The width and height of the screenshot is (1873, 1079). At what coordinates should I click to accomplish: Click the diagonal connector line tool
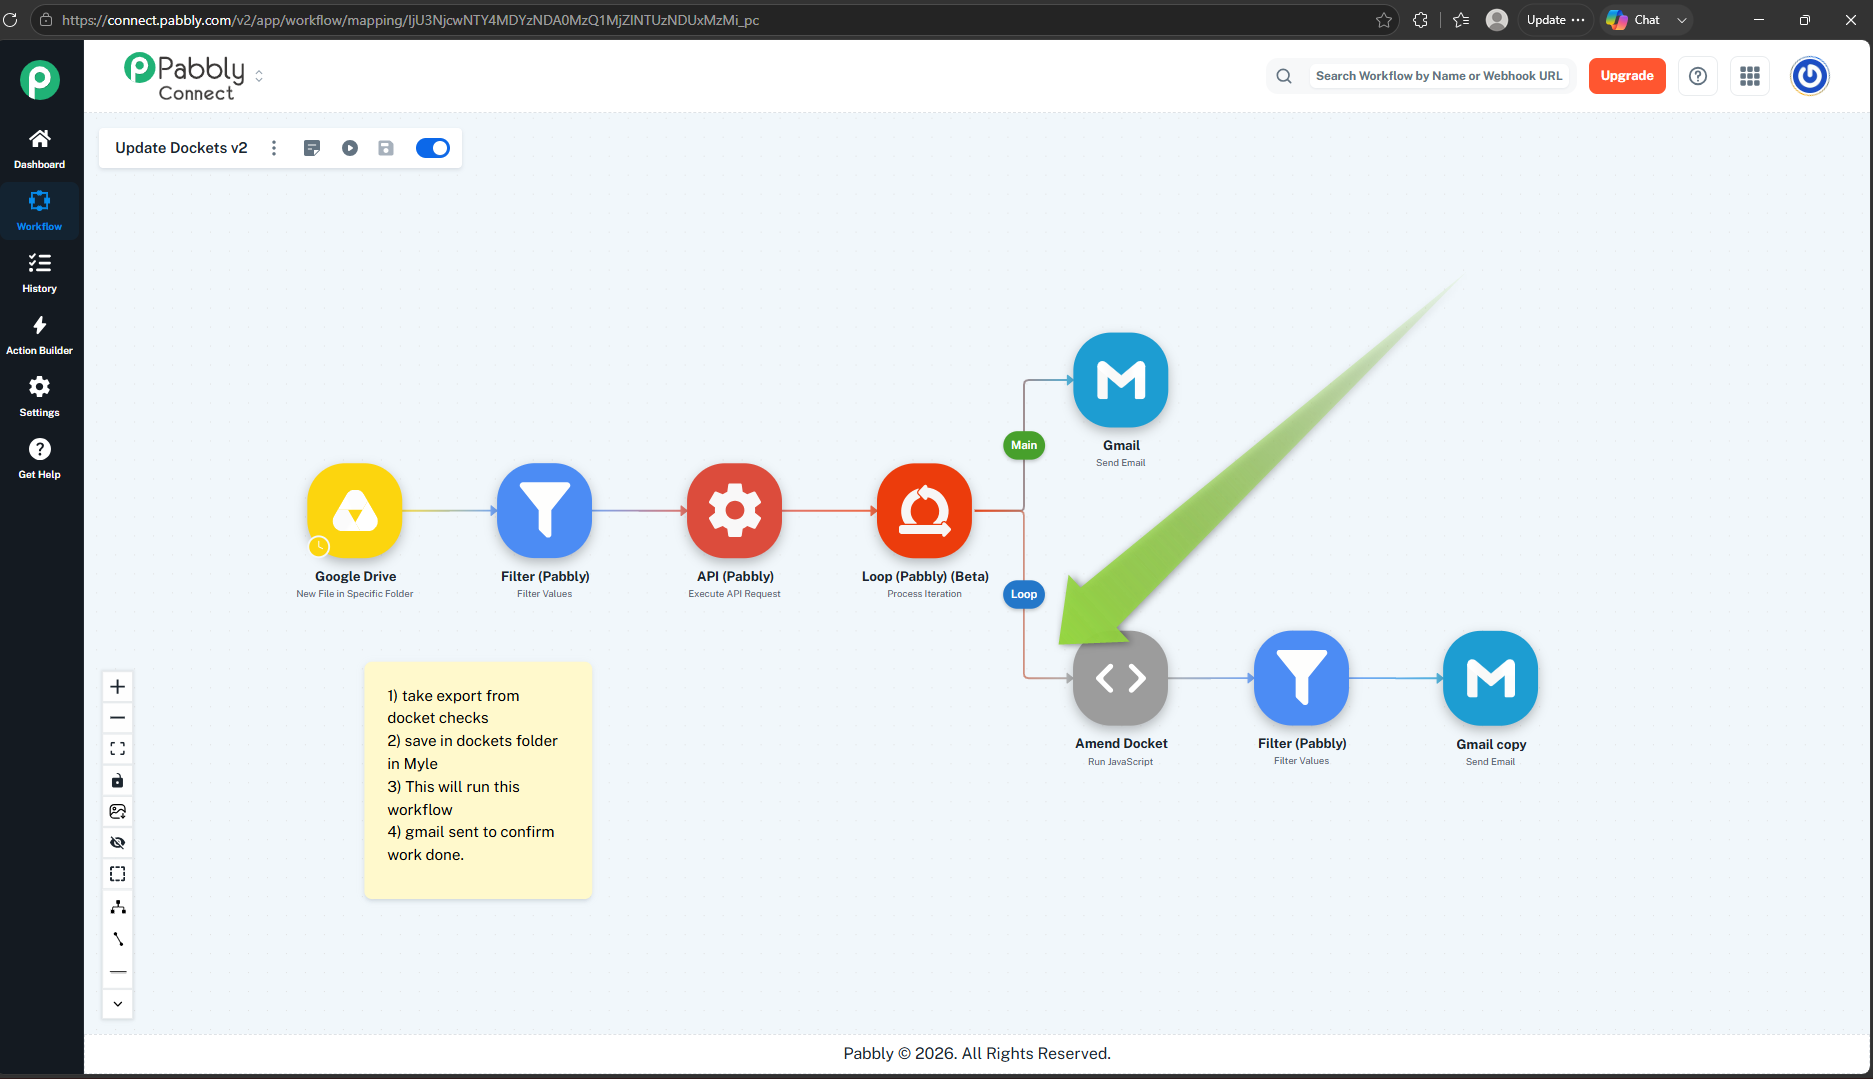[x=118, y=939]
